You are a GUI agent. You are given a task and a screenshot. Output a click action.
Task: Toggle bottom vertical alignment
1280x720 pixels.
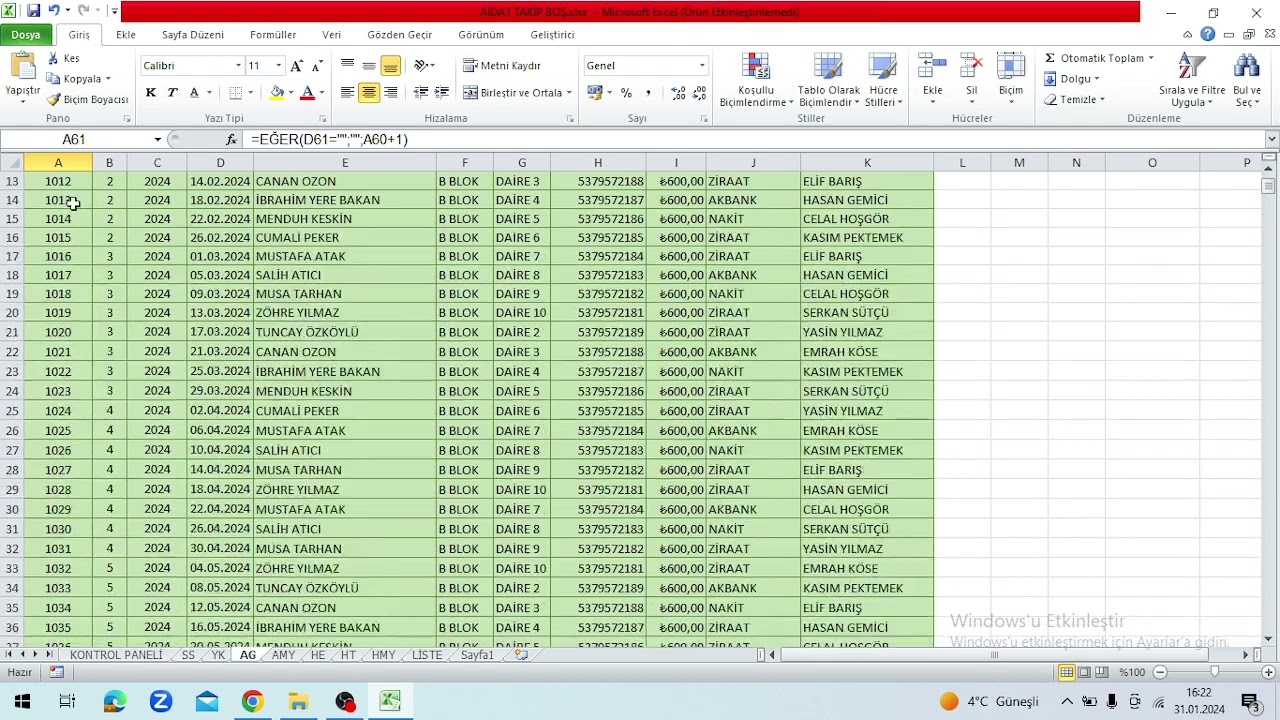pos(390,66)
